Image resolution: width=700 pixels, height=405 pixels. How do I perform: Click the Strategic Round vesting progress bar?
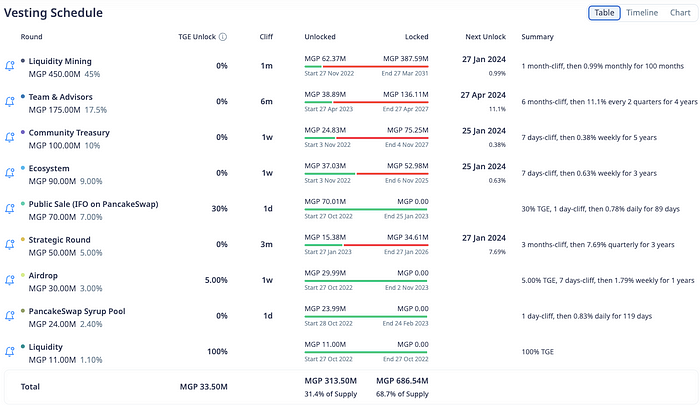tap(365, 248)
